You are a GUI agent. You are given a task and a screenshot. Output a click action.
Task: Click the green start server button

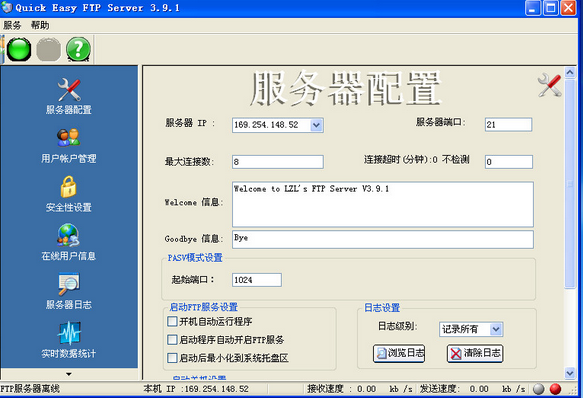pos(19,49)
